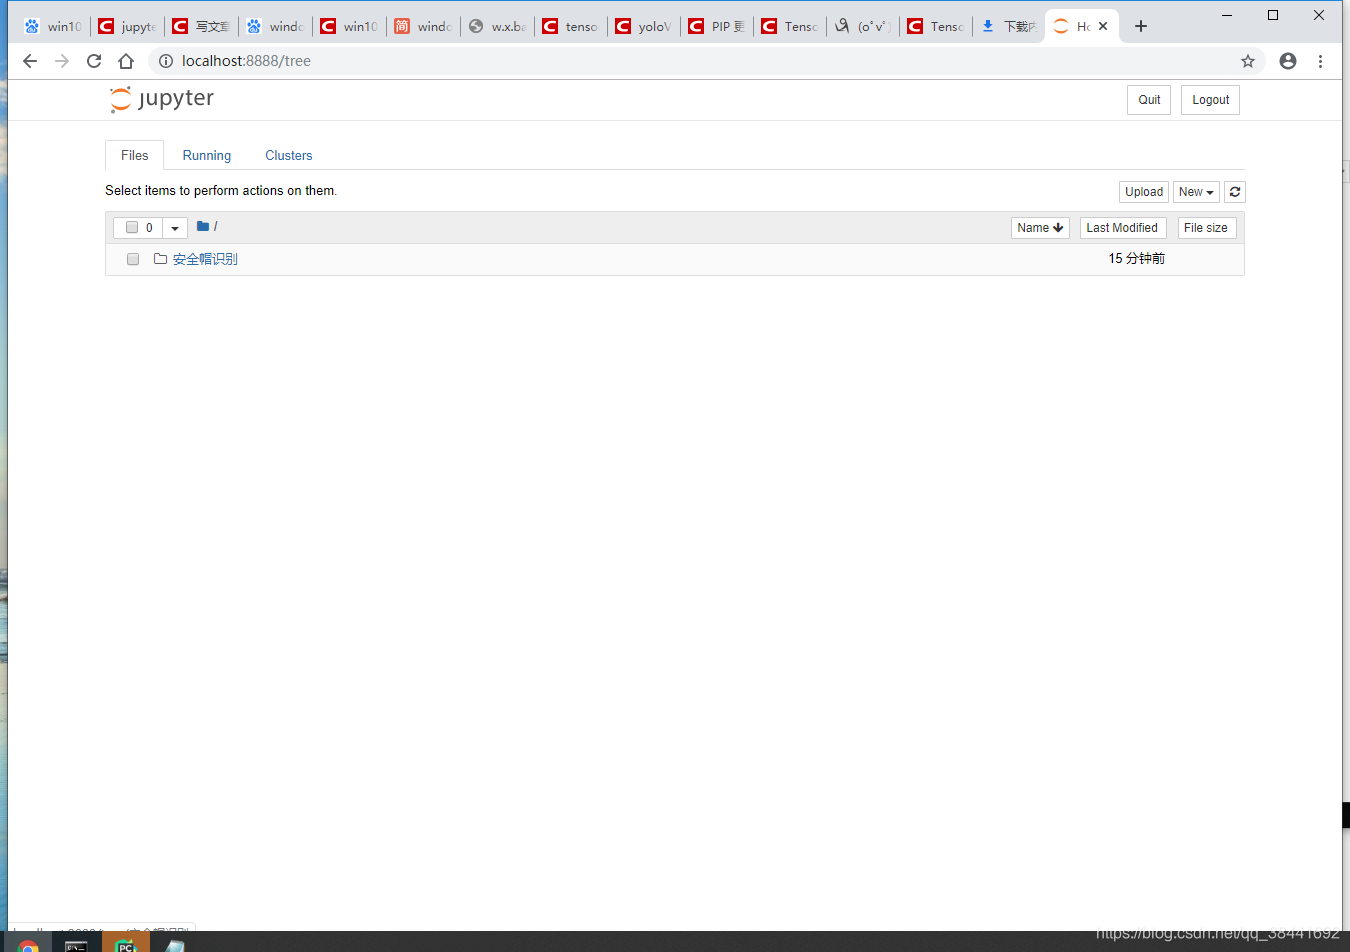This screenshot has height=952, width=1350.
Task: Switch to the PIP browser tab
Action: point(718,26)
